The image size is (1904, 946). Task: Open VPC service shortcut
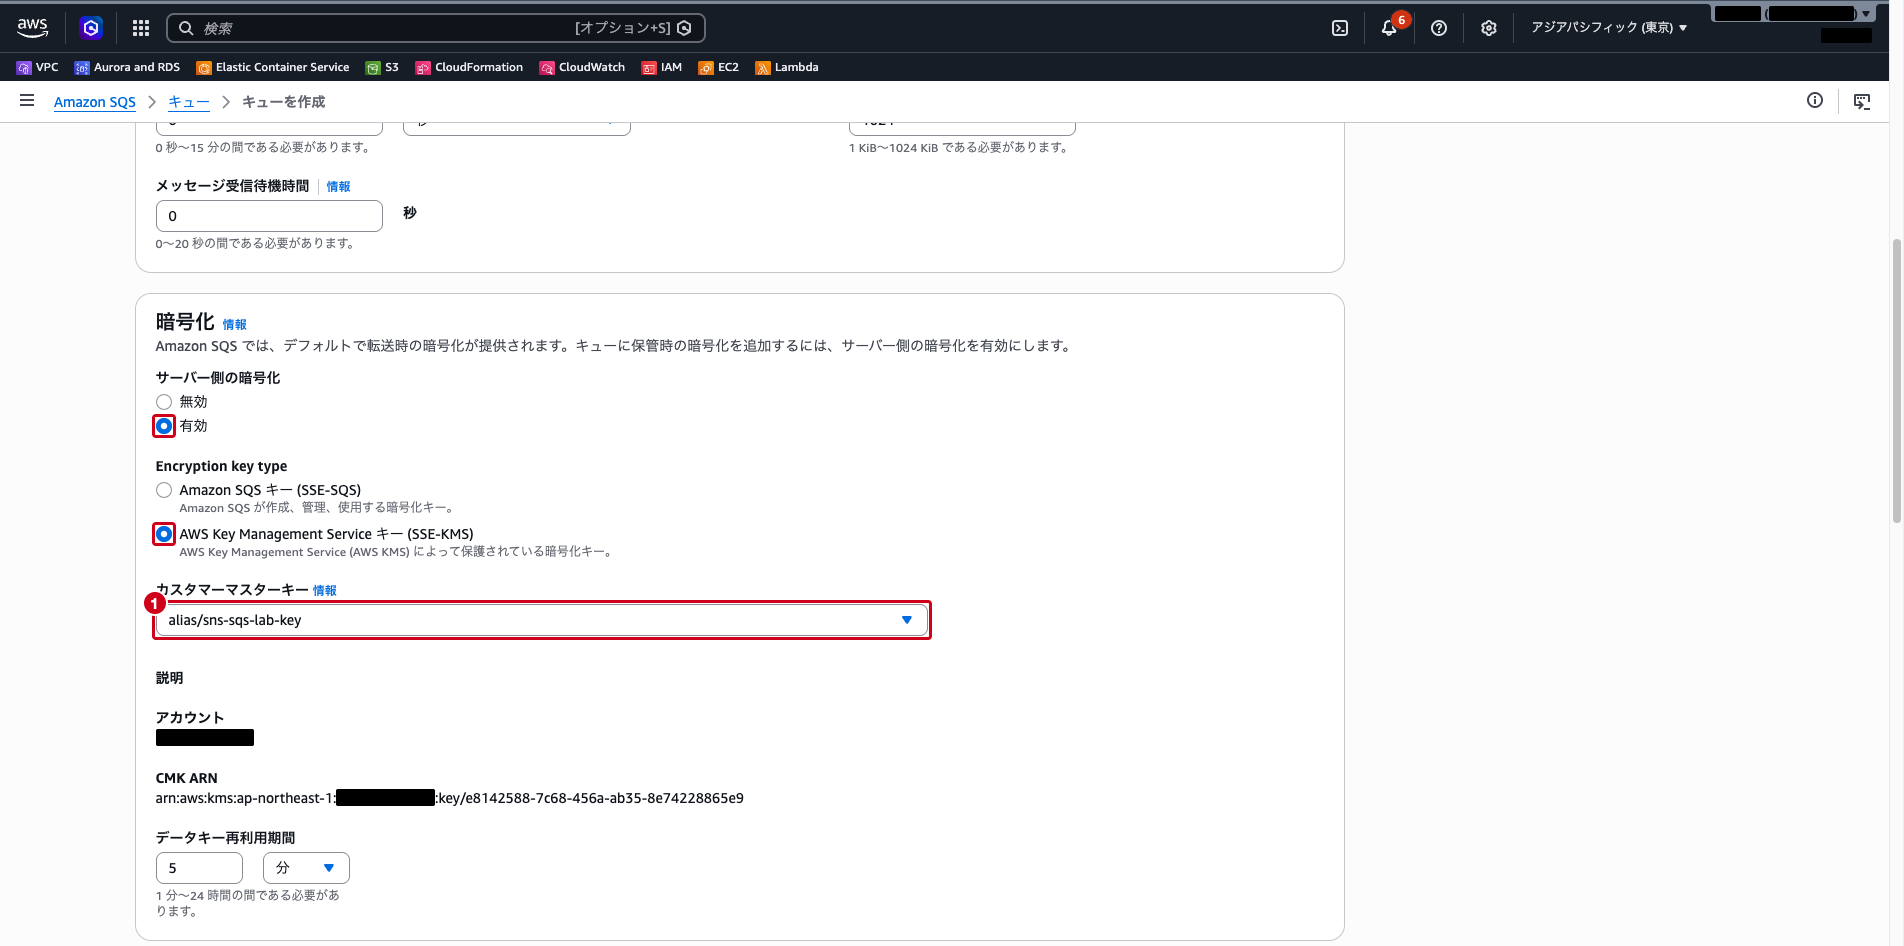pos(38,67)
